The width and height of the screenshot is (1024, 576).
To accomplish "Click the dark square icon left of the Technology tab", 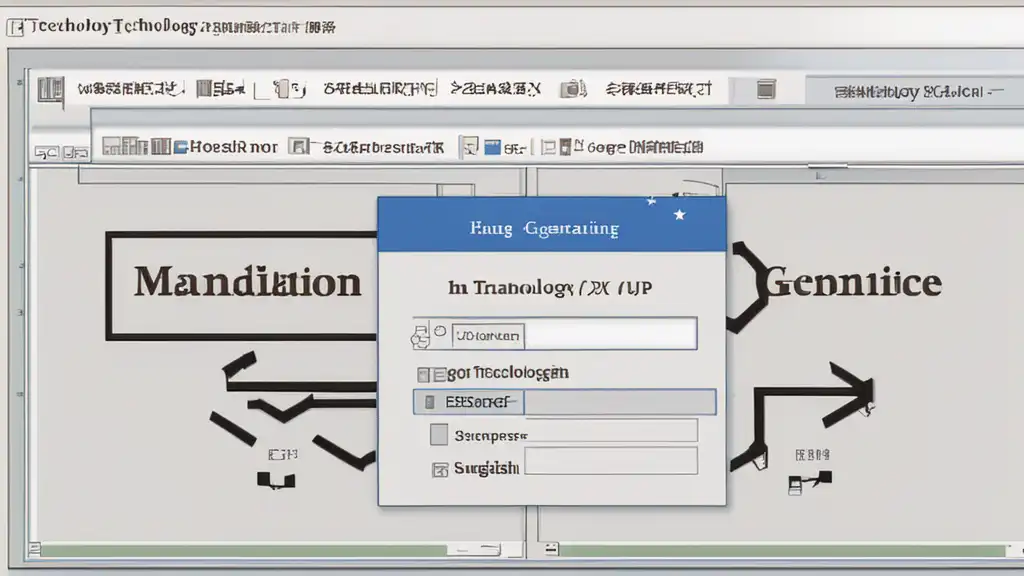I will (766, 89).
